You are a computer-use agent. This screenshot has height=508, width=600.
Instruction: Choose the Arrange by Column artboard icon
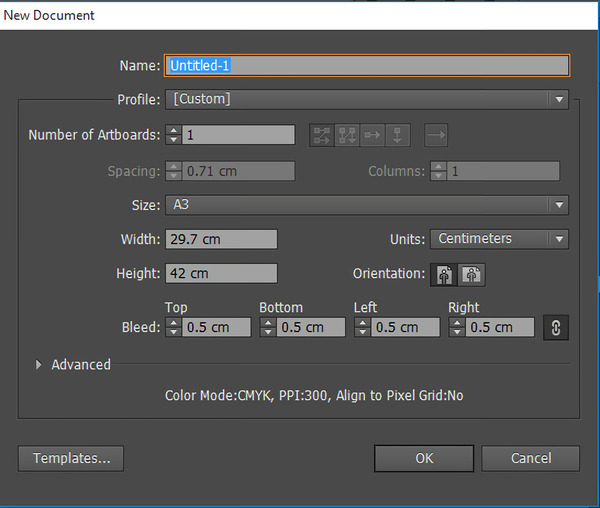click(398, 135)
